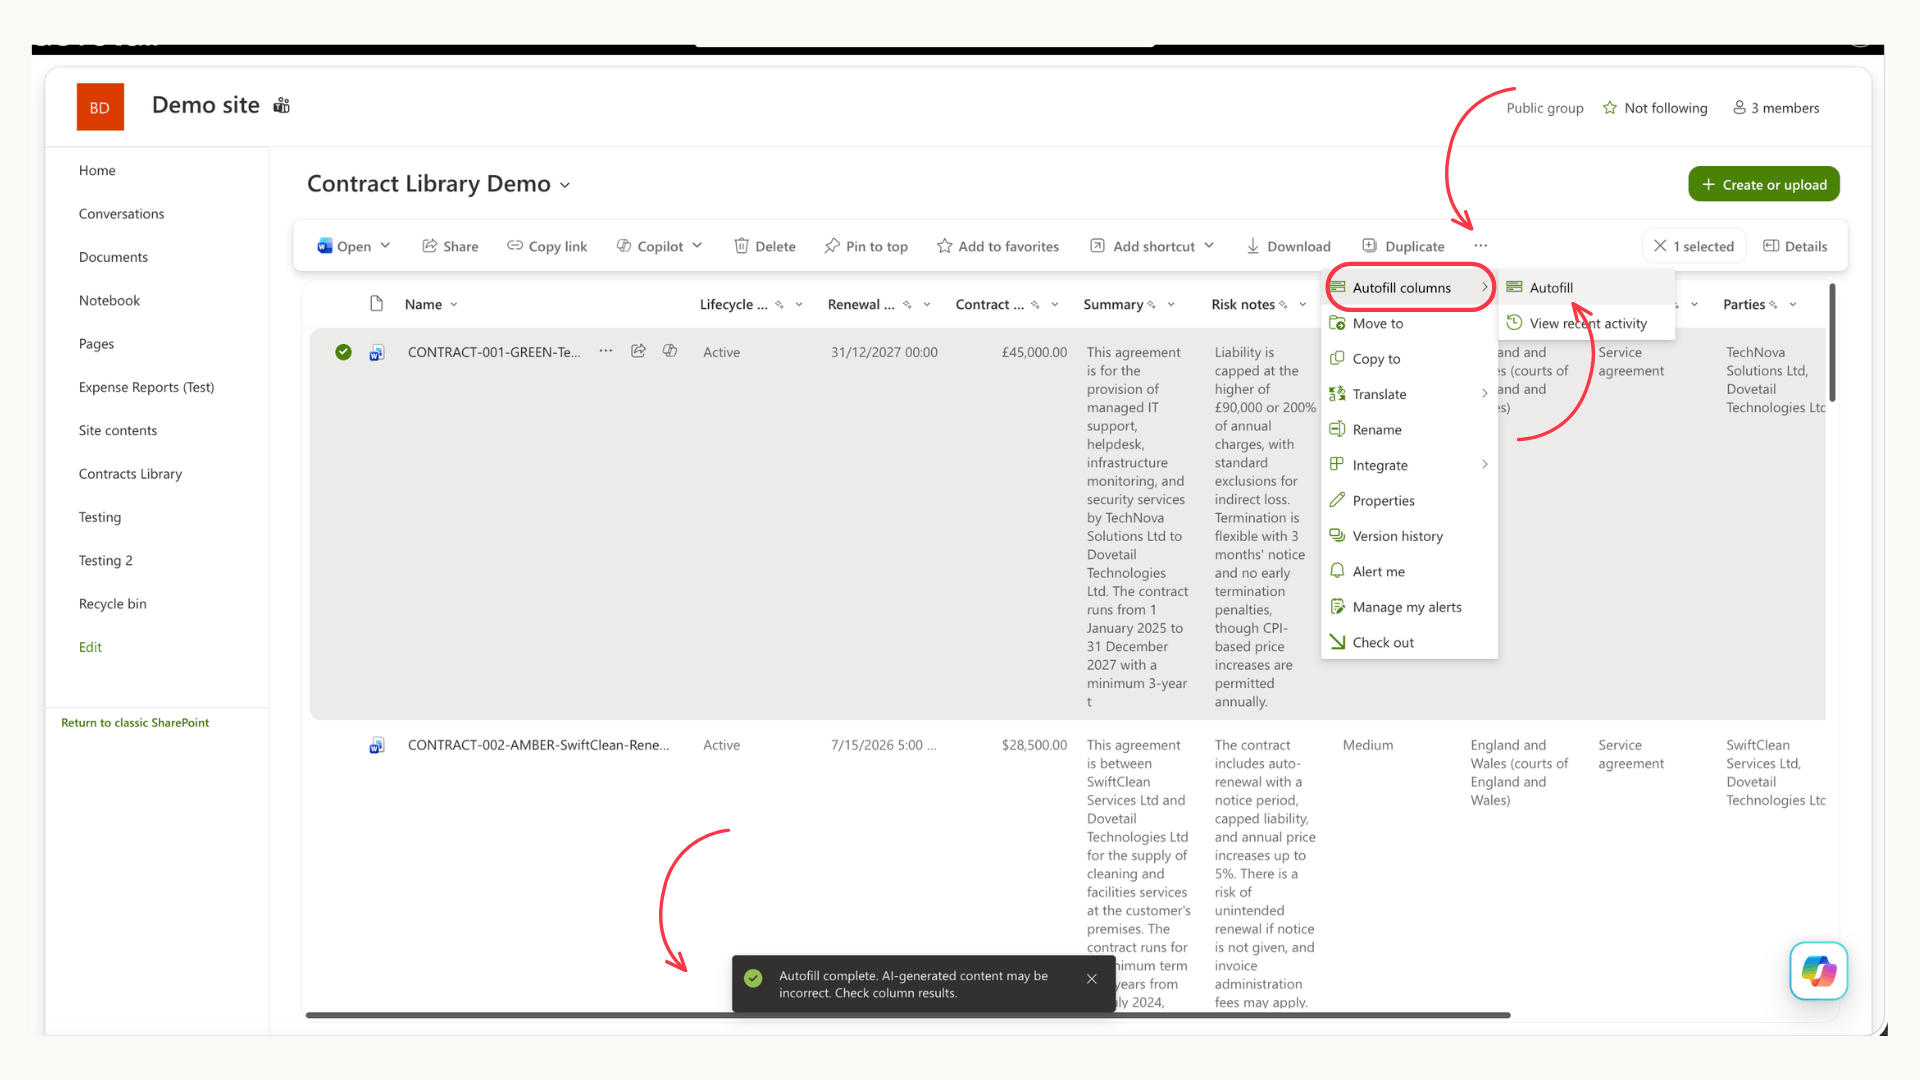The height and width of the screenshot is (1080, 1920).
Task: Download the selected contract
Action: click(x=1288, y=246)
